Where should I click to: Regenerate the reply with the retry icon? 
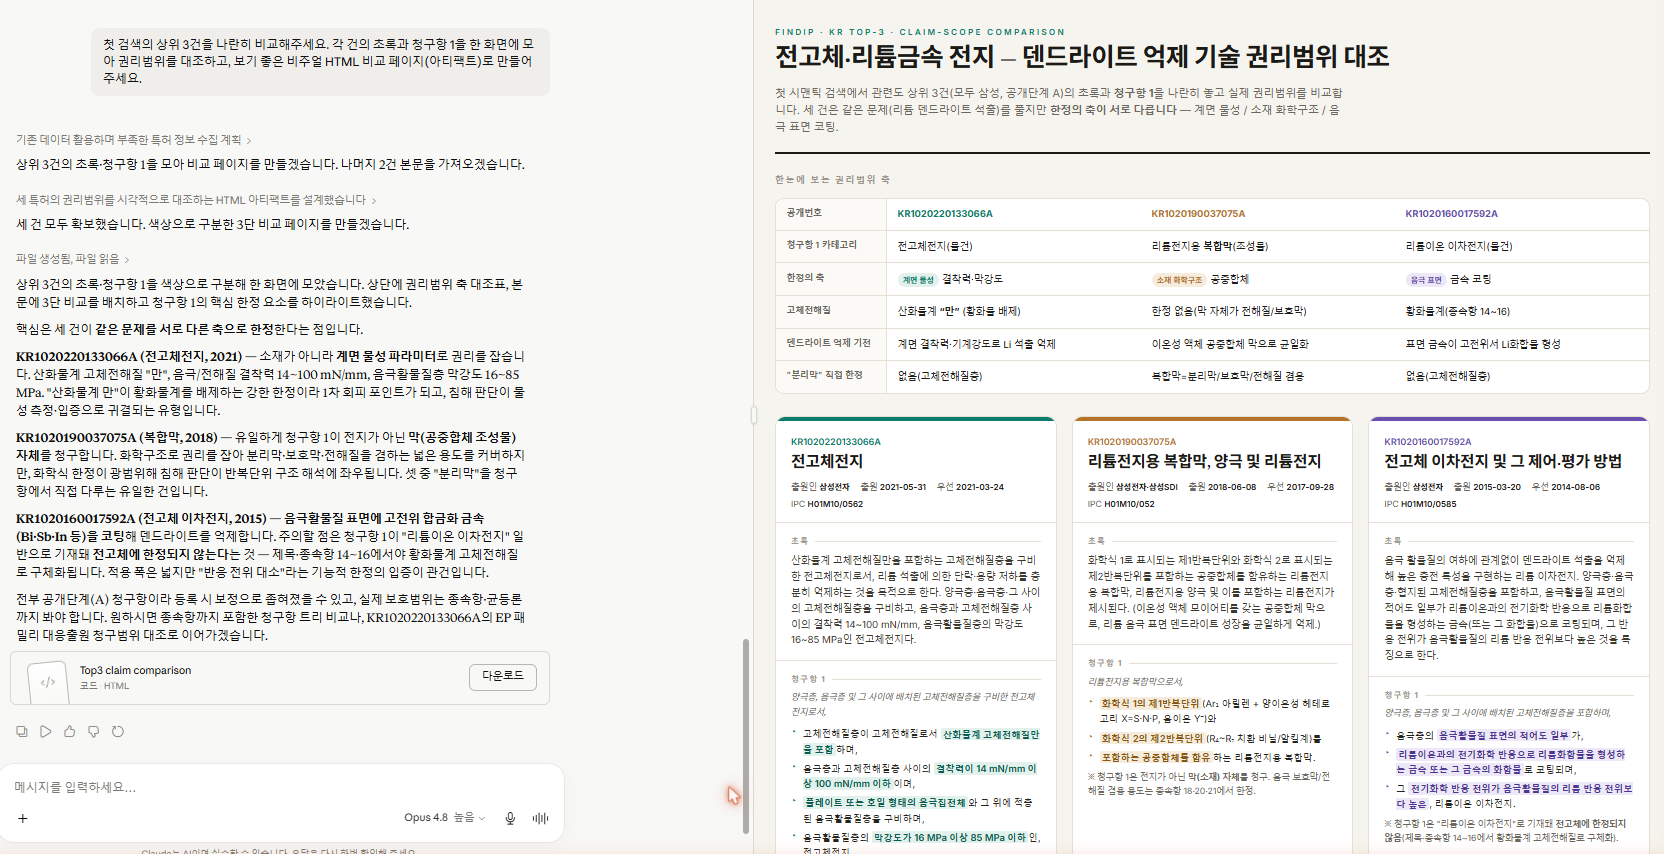118,731
